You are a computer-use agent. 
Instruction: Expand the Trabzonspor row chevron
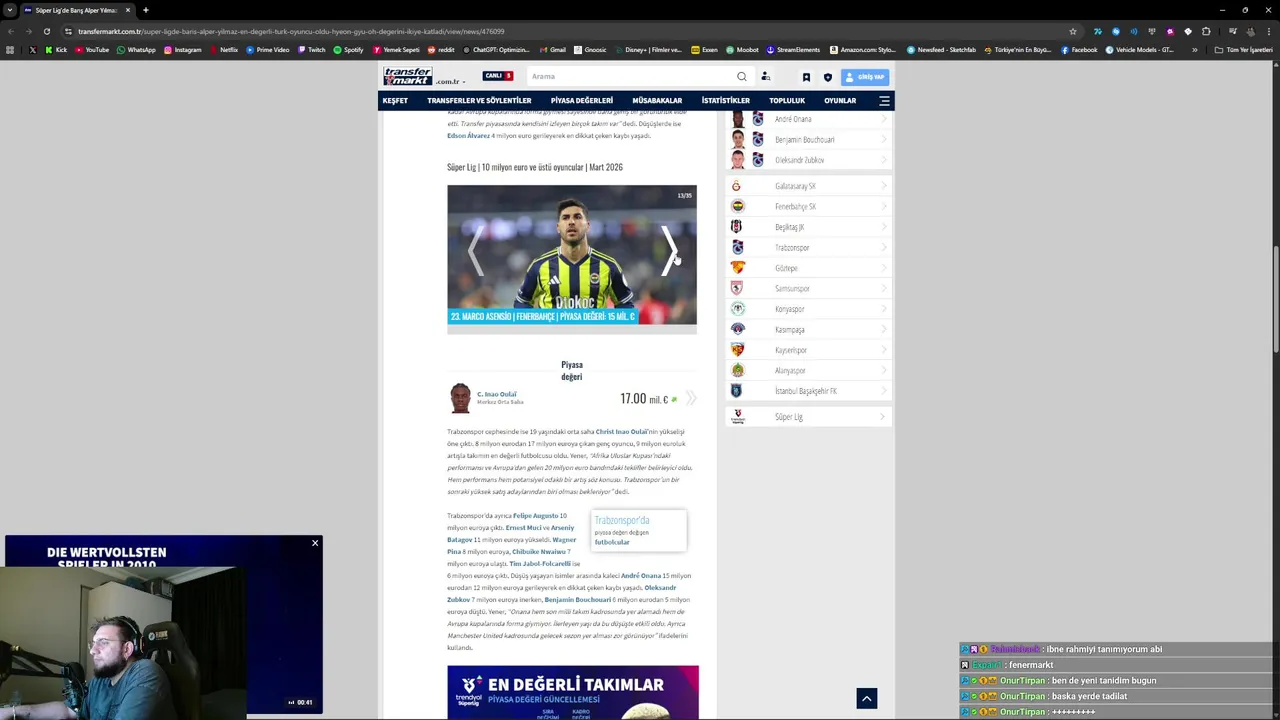point(884,247)
